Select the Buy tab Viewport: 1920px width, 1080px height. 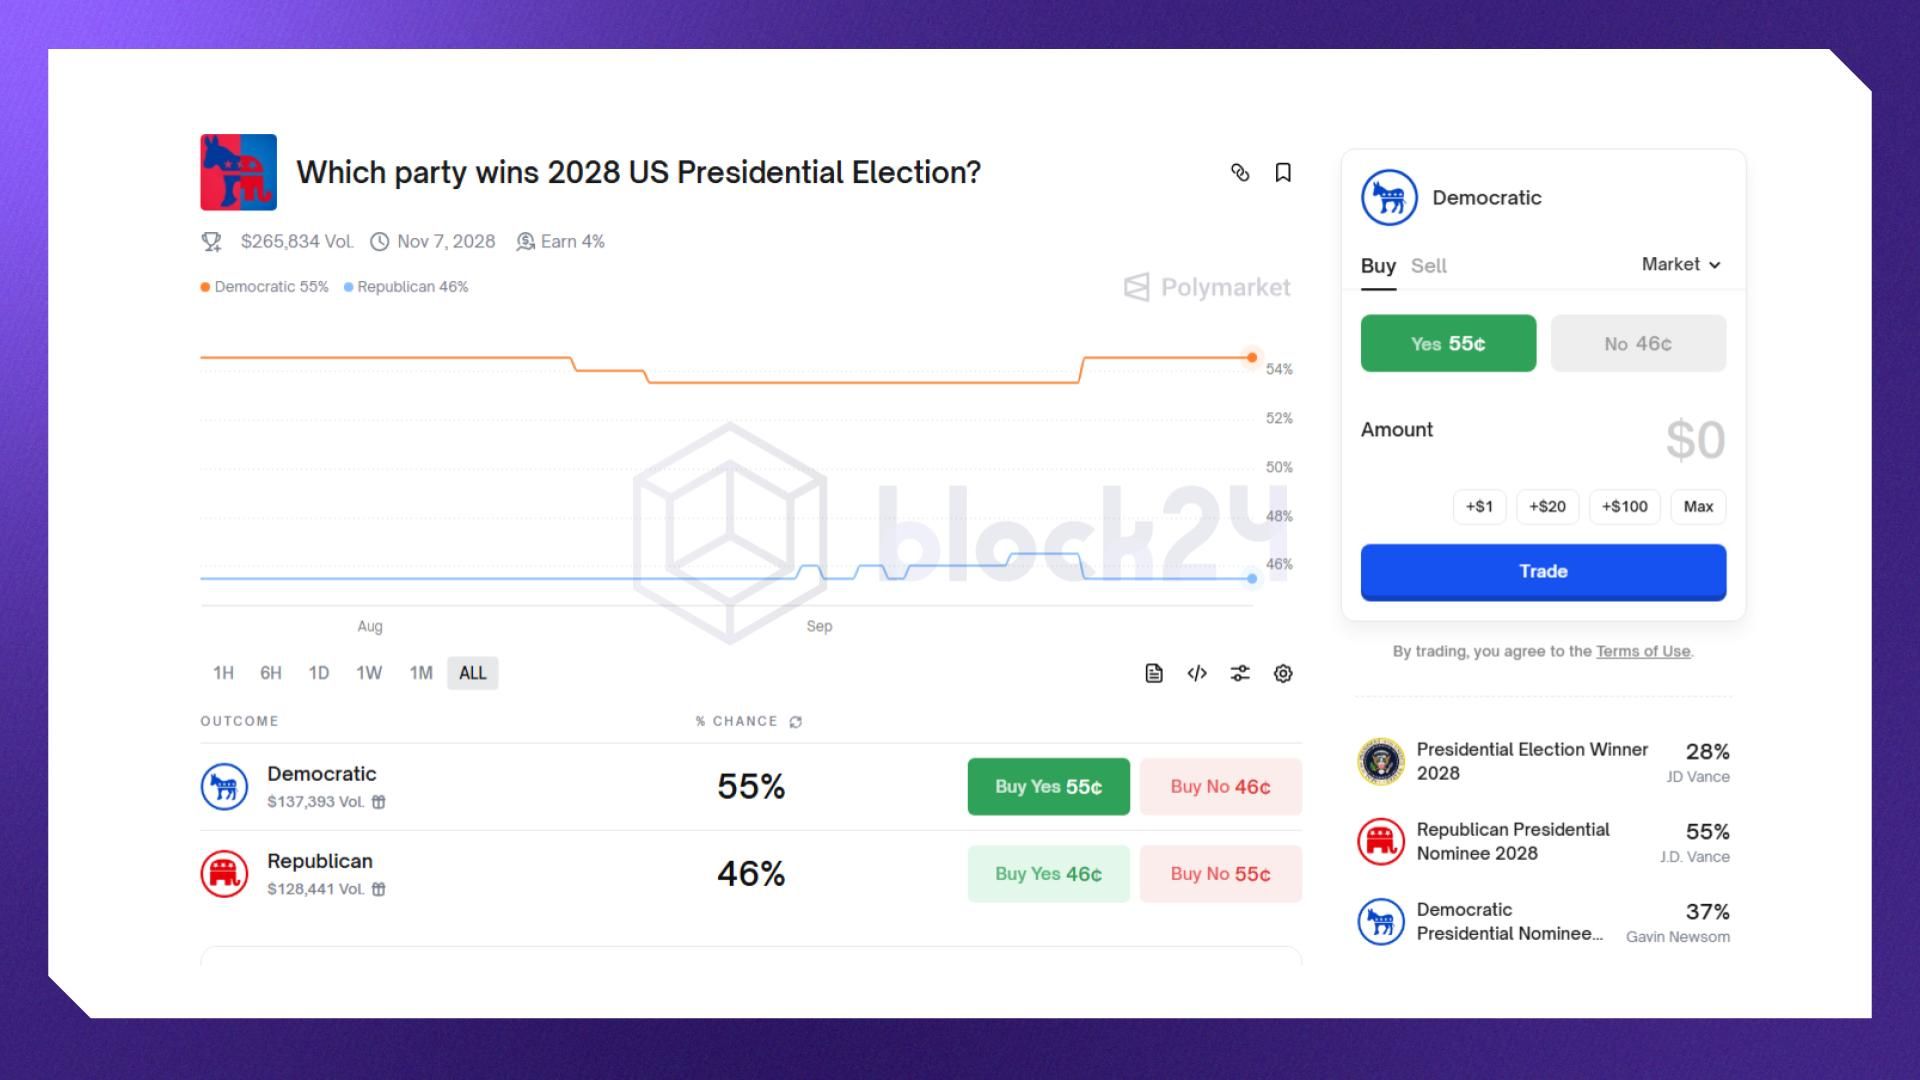(x=1378, y=266)
